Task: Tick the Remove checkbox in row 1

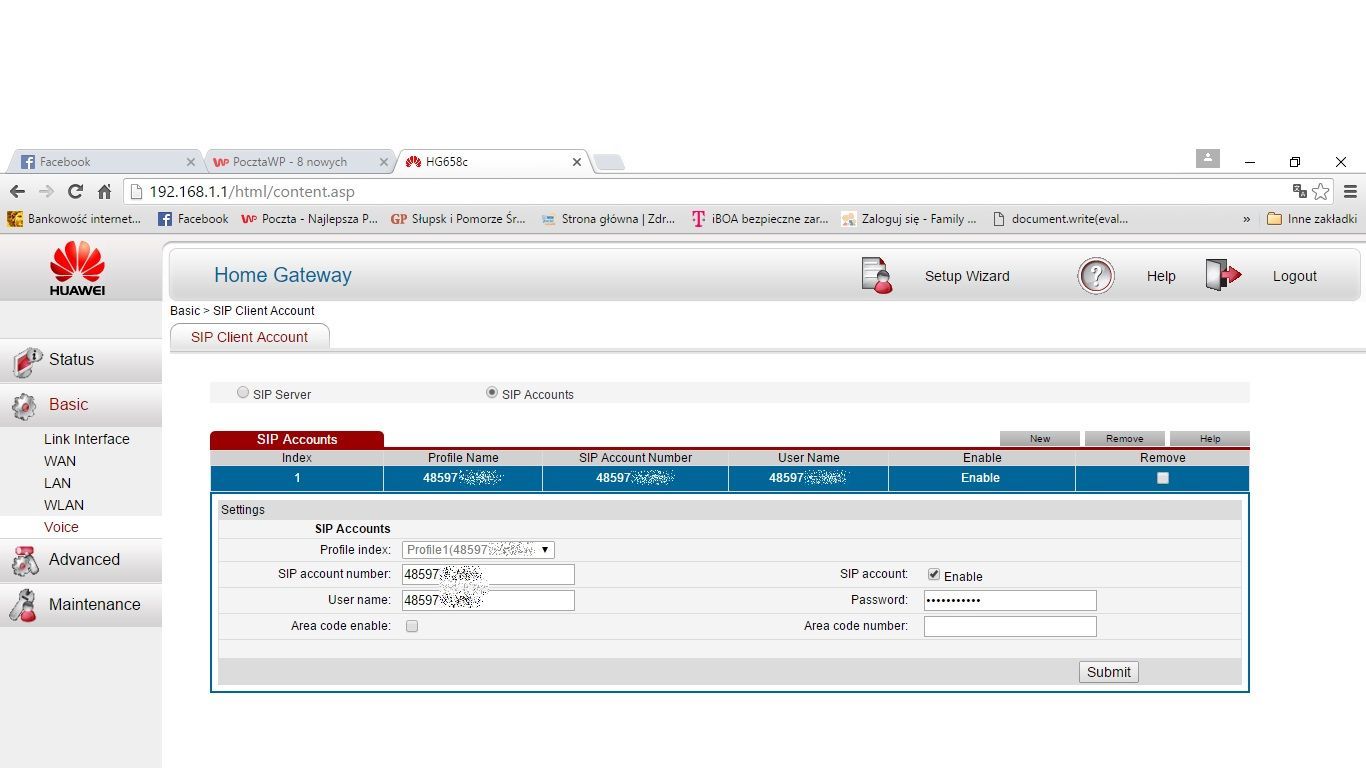Action: point(1162,478)
